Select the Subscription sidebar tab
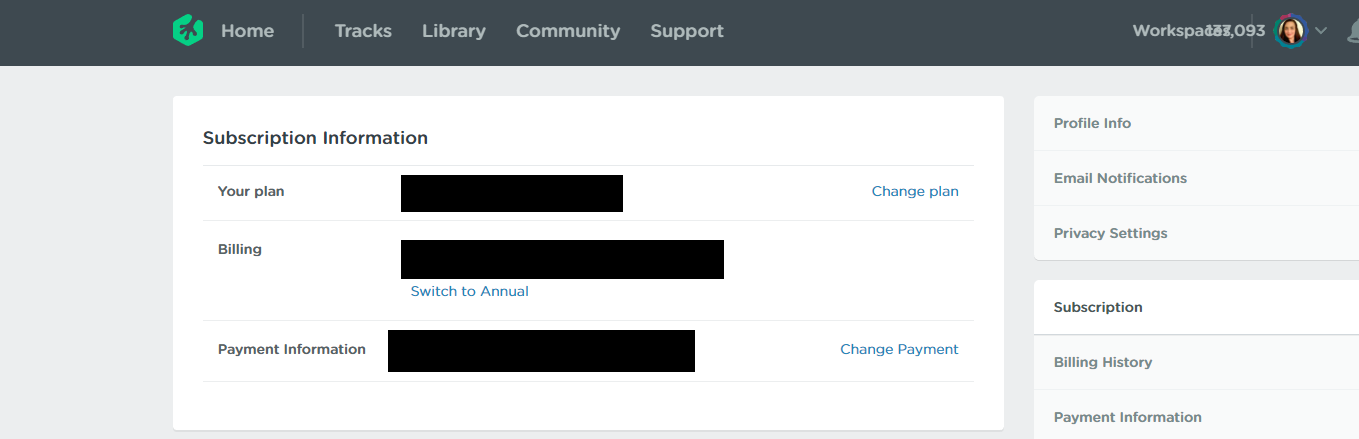Viewport: 1359px width, 439px height. pos(1098,307)
